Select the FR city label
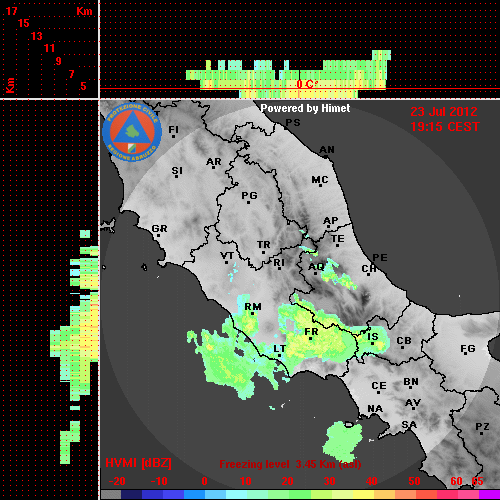The image size is (500, 500). 311,332
